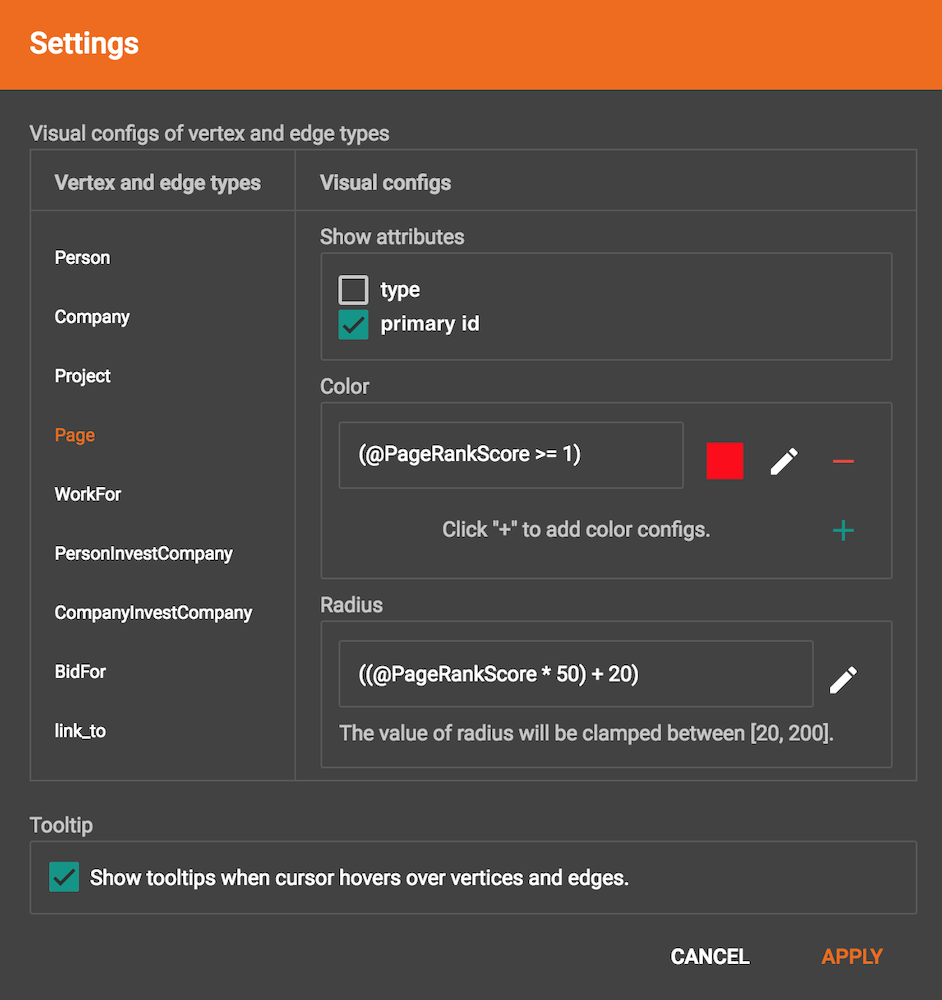This screenshot has width=942, height=1000.
Task: Select the Company vertex type
Action: point(92,317)
